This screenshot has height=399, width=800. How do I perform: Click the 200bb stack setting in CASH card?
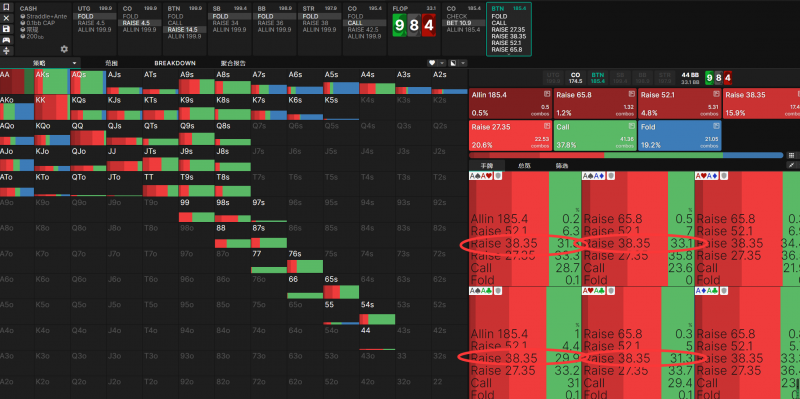coord(33,37)
